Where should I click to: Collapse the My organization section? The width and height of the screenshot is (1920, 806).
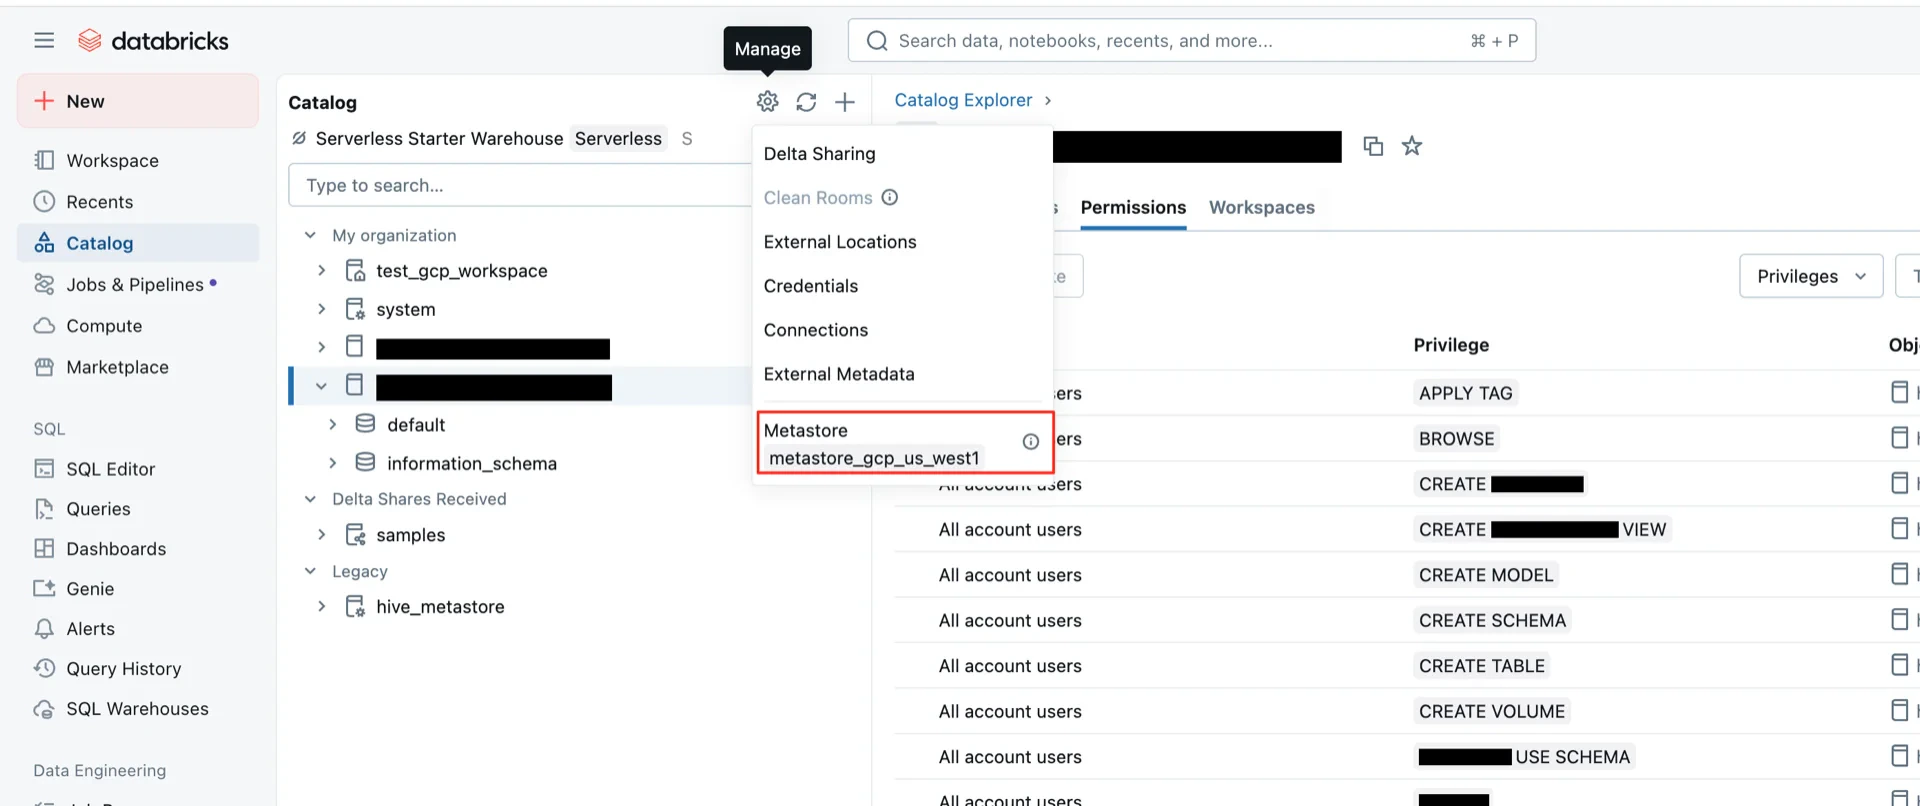[x=310, y=235]
